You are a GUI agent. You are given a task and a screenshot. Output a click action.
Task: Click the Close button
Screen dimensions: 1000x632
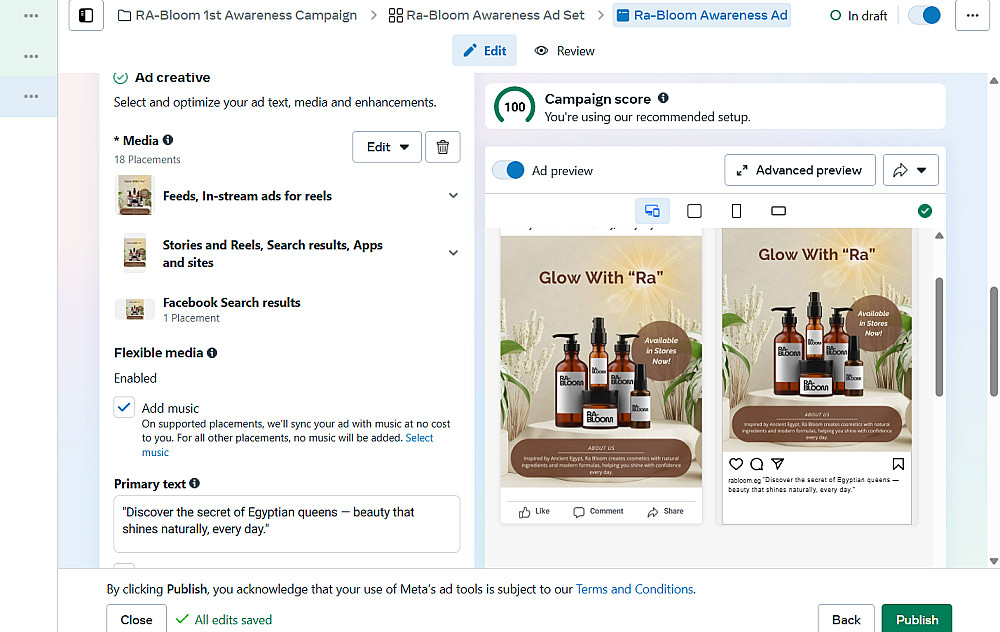click(136, 619)
